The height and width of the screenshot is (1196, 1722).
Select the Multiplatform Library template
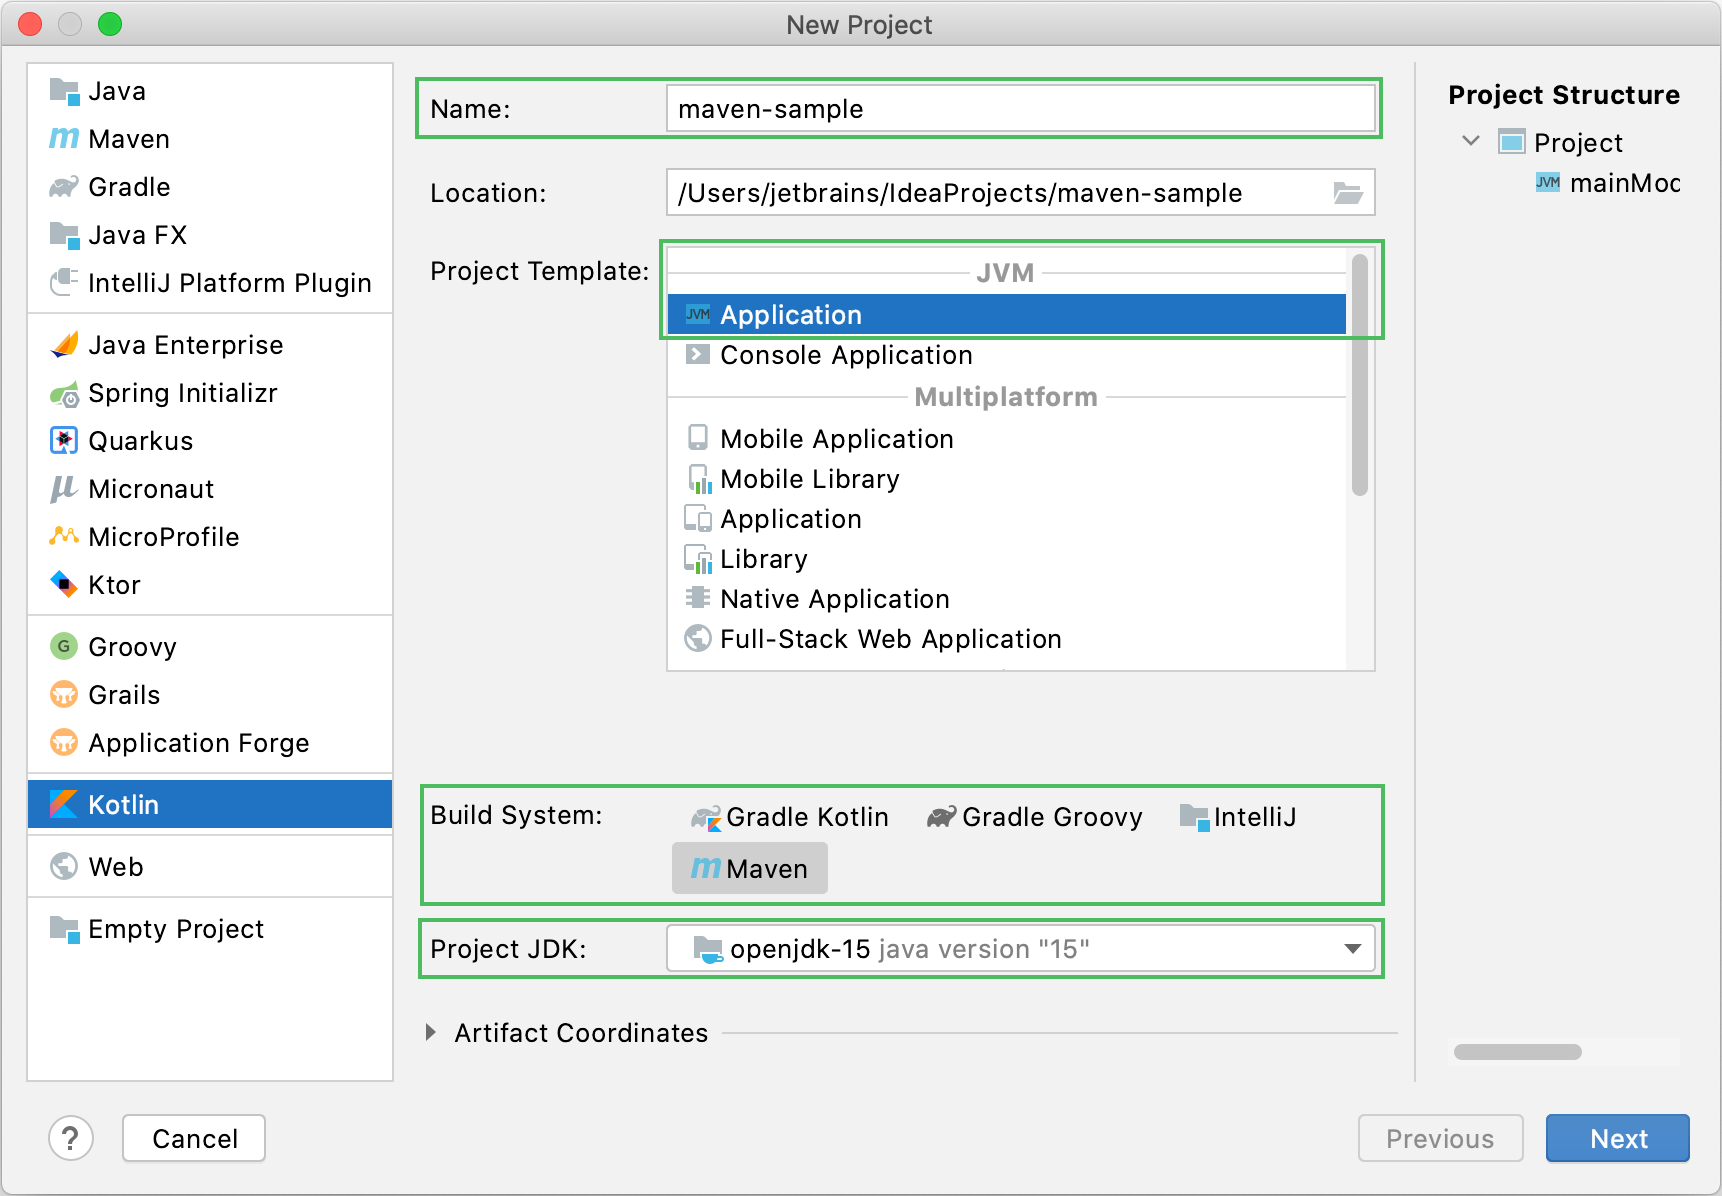point(1007,559)
